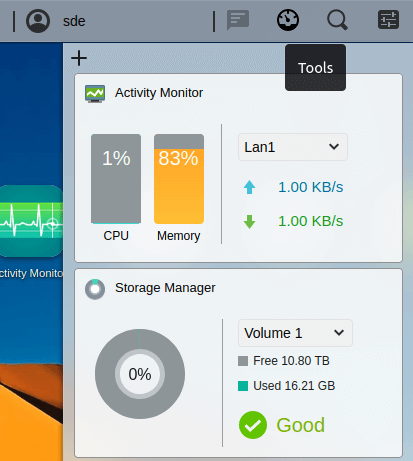Image resolution: width=413 pixels, height=461 pixels.
Task: Click the Good status text
Action: [x=300, y=425]
